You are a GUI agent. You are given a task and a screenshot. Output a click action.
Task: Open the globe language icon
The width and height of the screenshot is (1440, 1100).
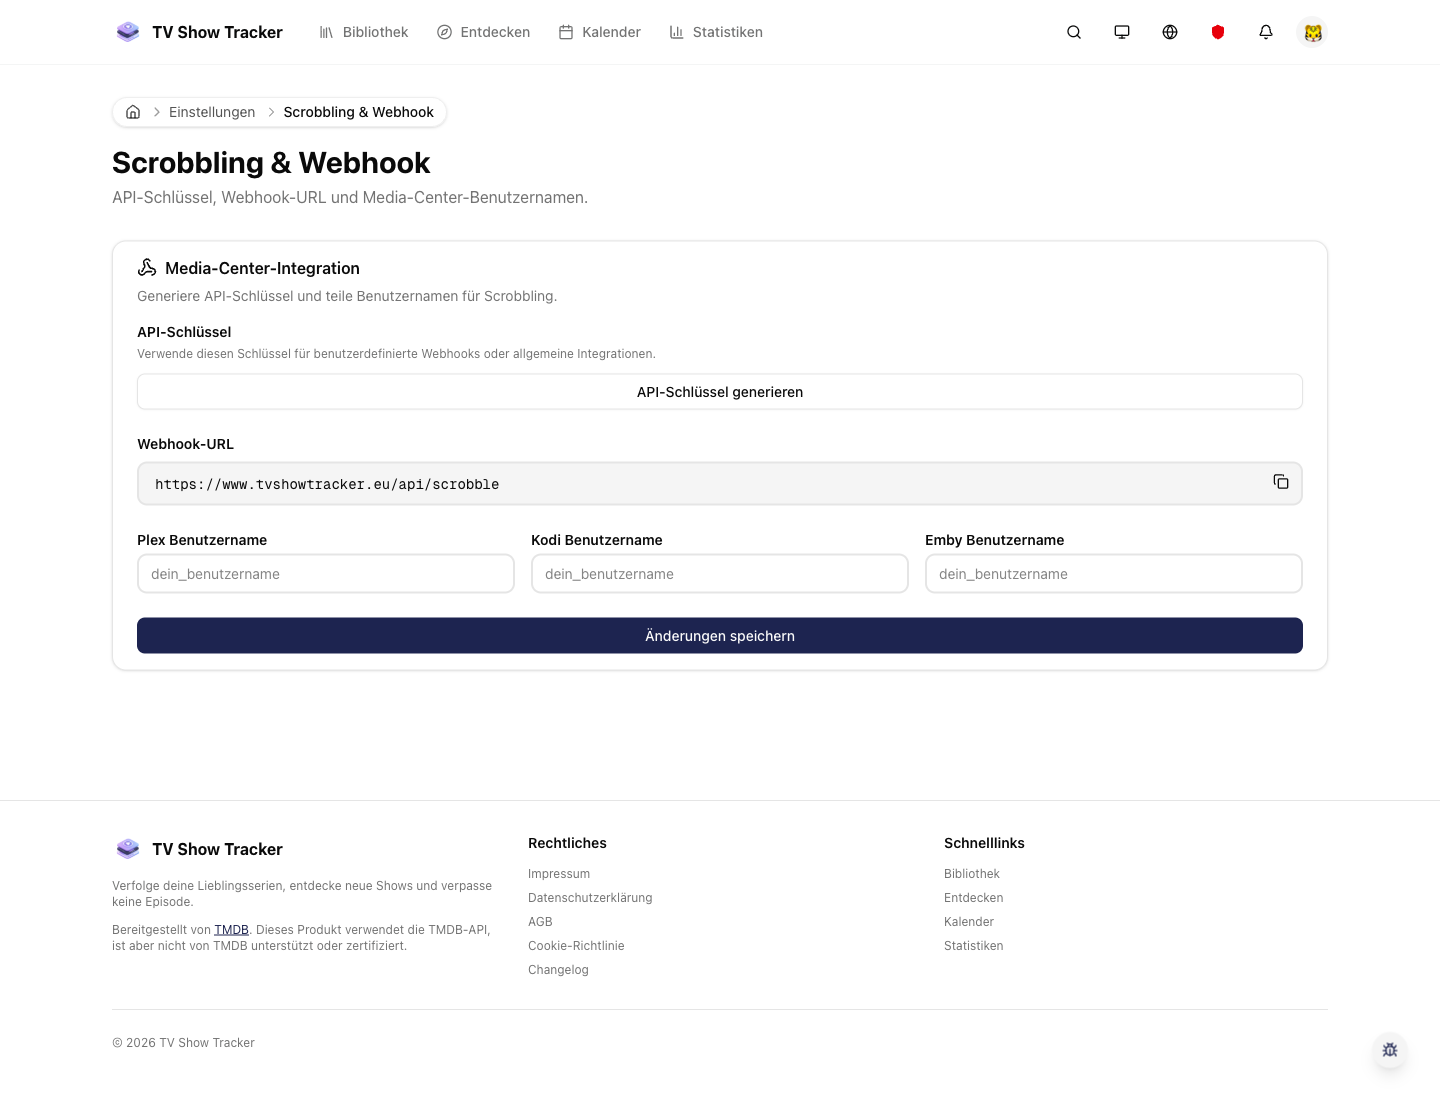(x=1170, y=32)
